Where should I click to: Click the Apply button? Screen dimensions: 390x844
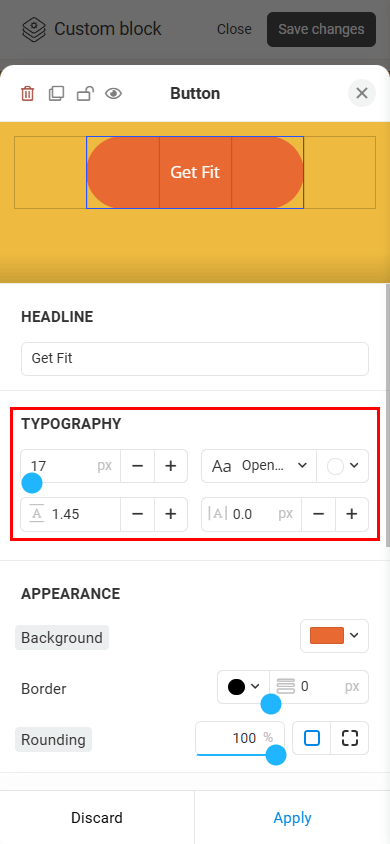click(x=292, y=818)
